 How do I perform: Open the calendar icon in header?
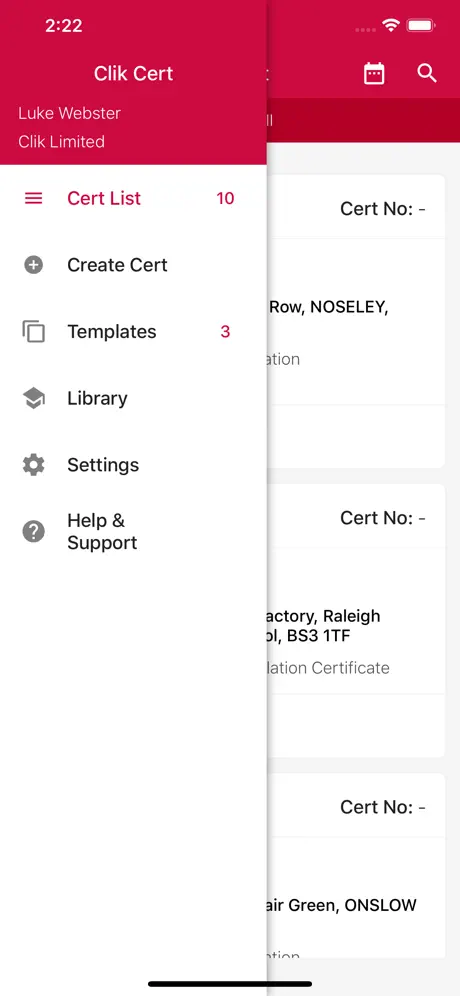[x=374, y=73]
